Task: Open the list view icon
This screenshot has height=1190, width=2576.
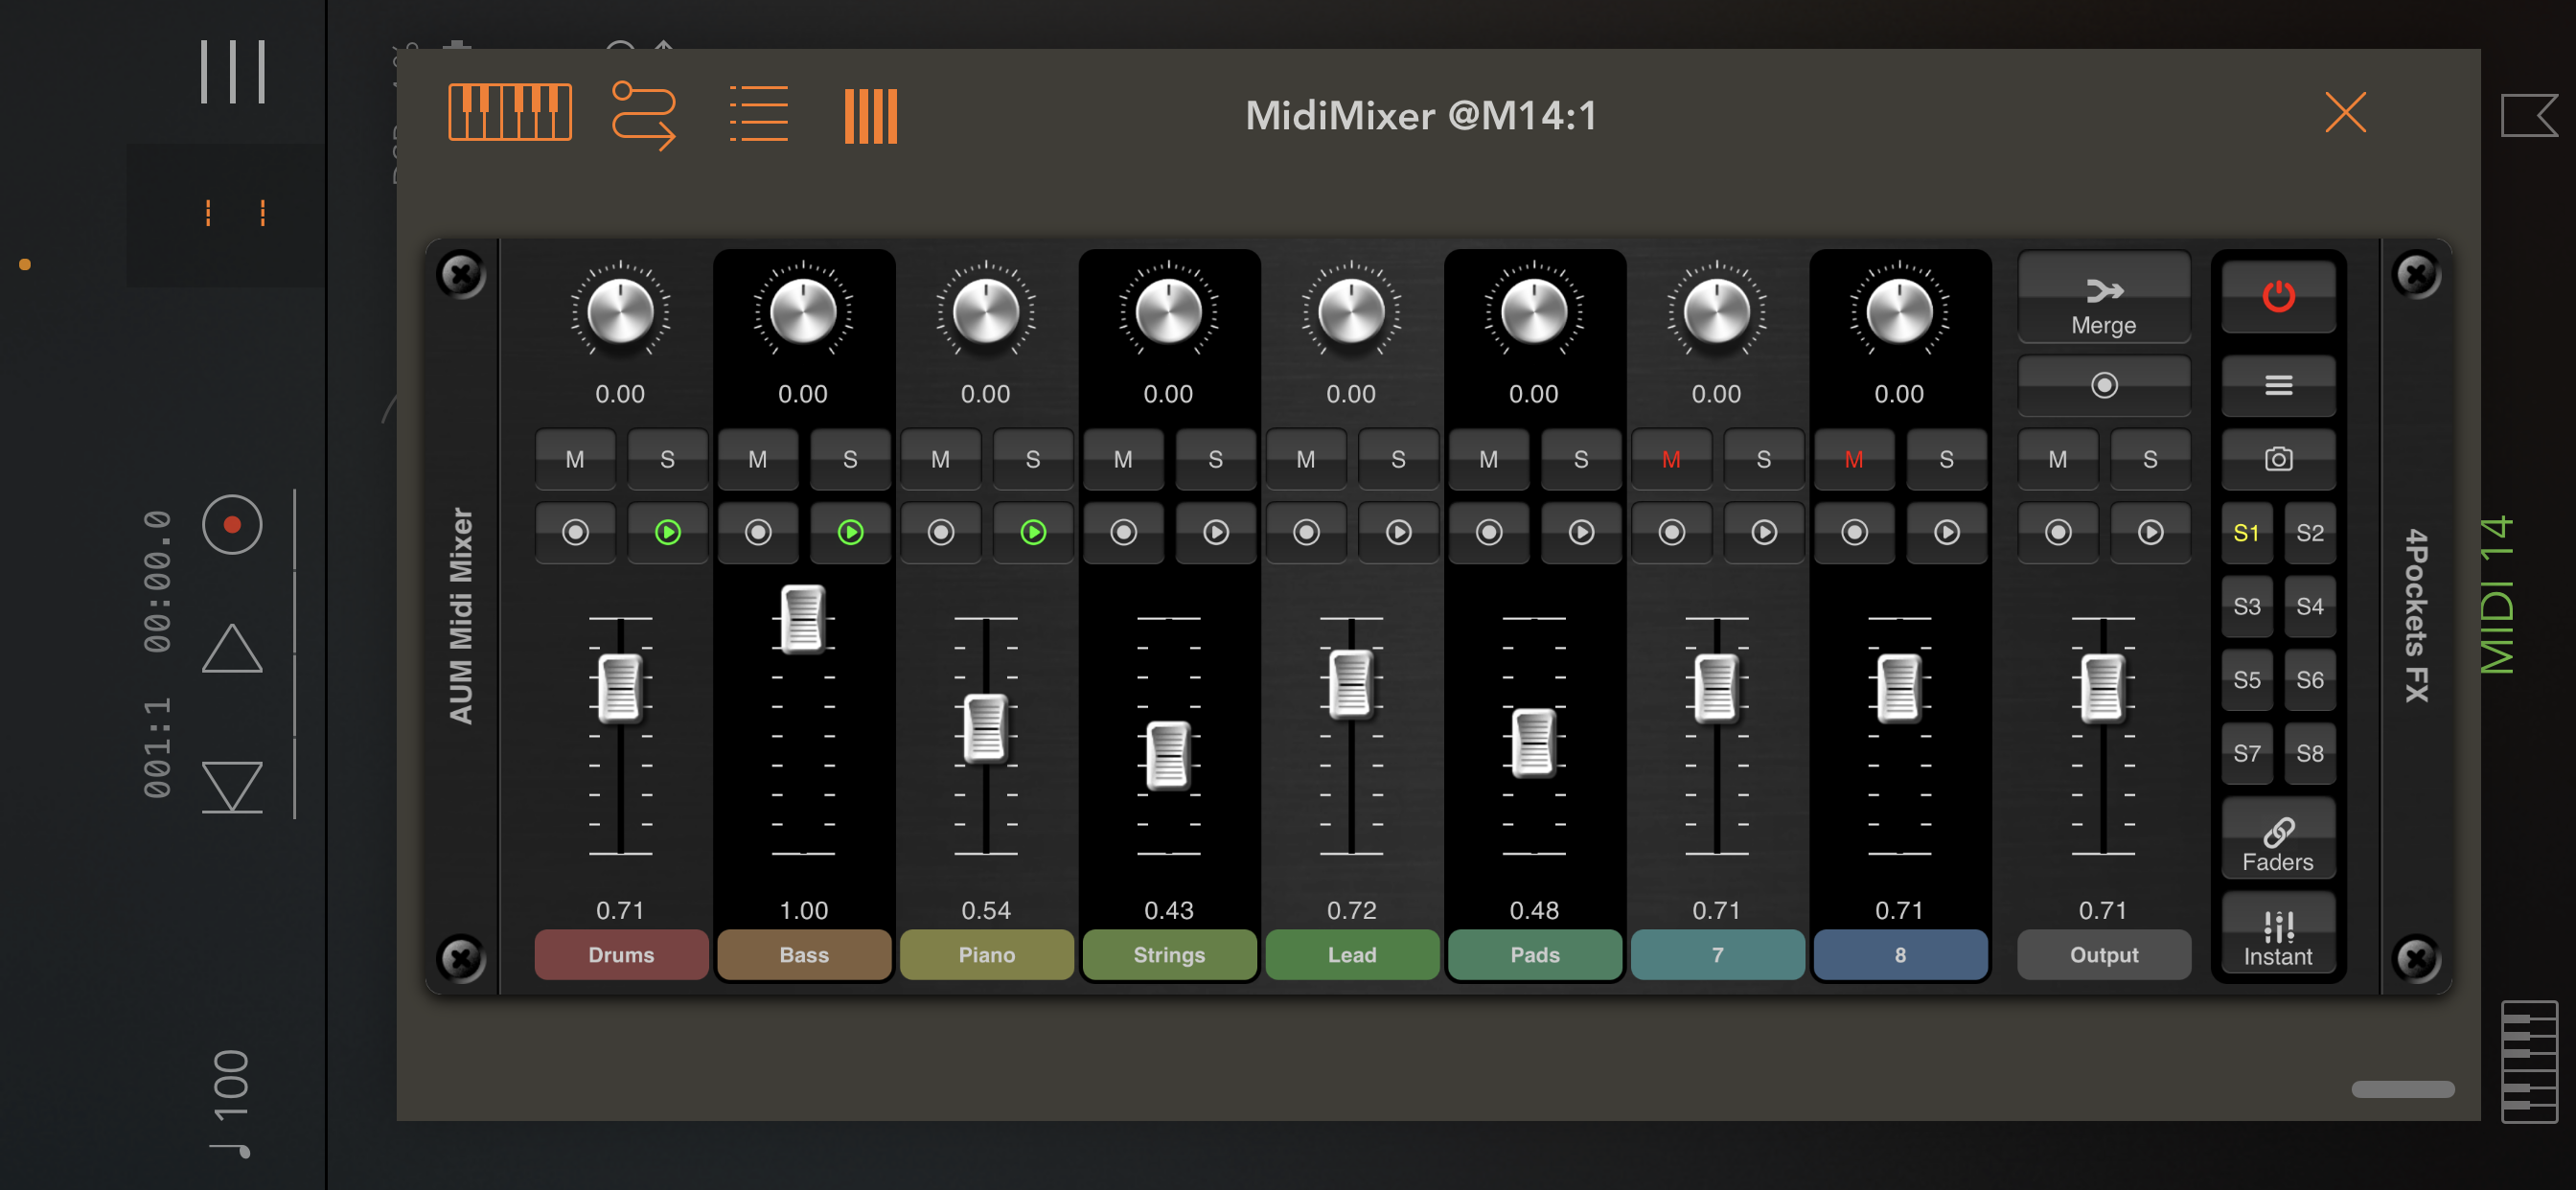Action: coord(758,114)
